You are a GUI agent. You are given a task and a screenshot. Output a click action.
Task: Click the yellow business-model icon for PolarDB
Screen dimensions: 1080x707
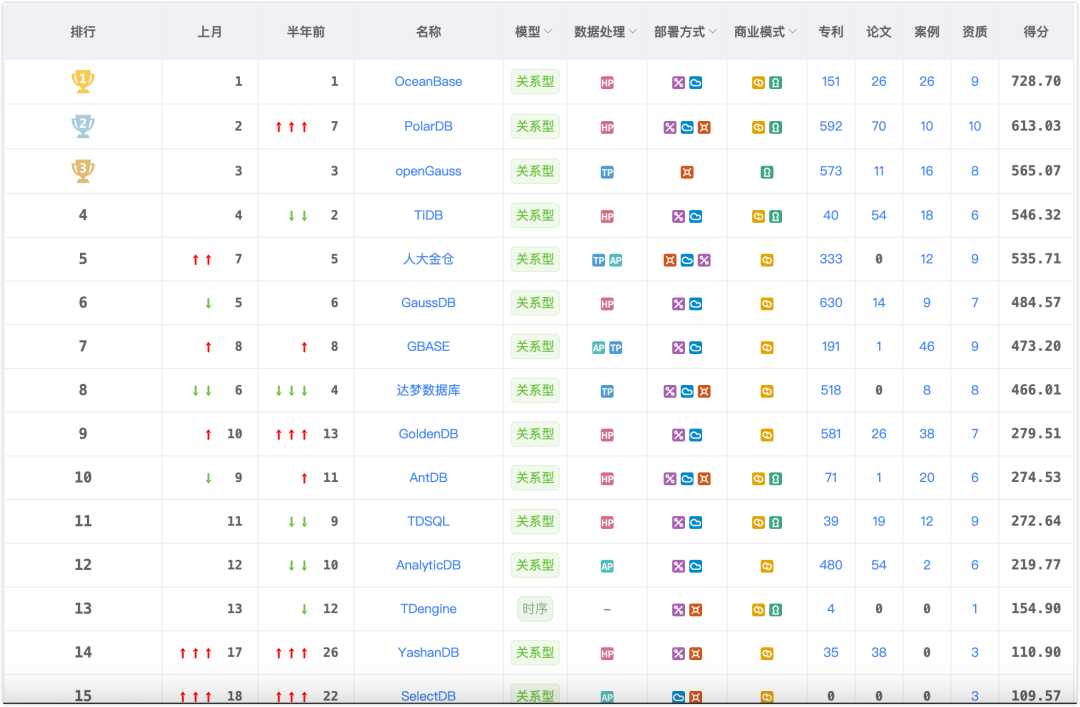(x=758, y=127)
